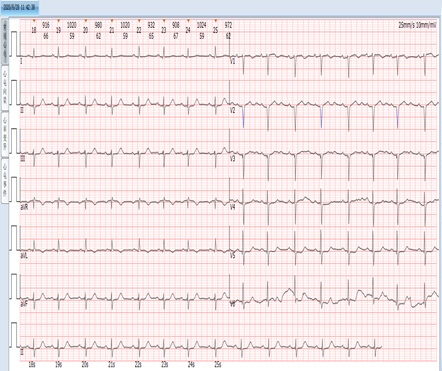Image resolution: width=442 pixels, height=371 pixels.
Task: Open the first selected vertical sidebar tab
Action: pos(5,42)
